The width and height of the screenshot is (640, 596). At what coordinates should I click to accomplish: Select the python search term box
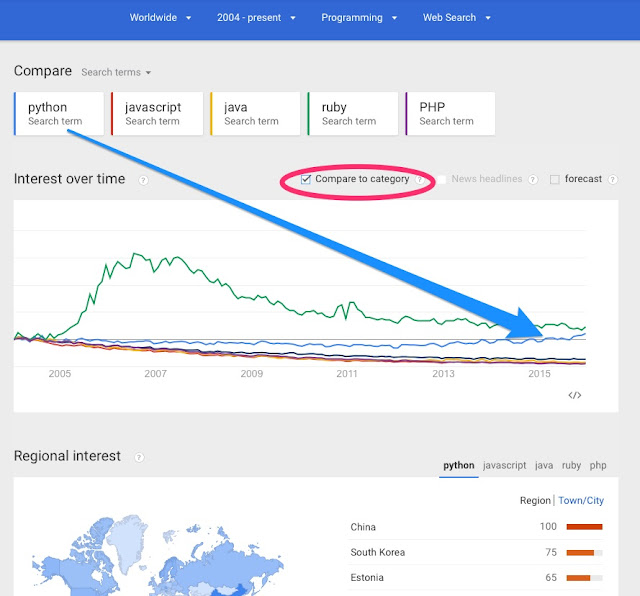pos(59,113)
